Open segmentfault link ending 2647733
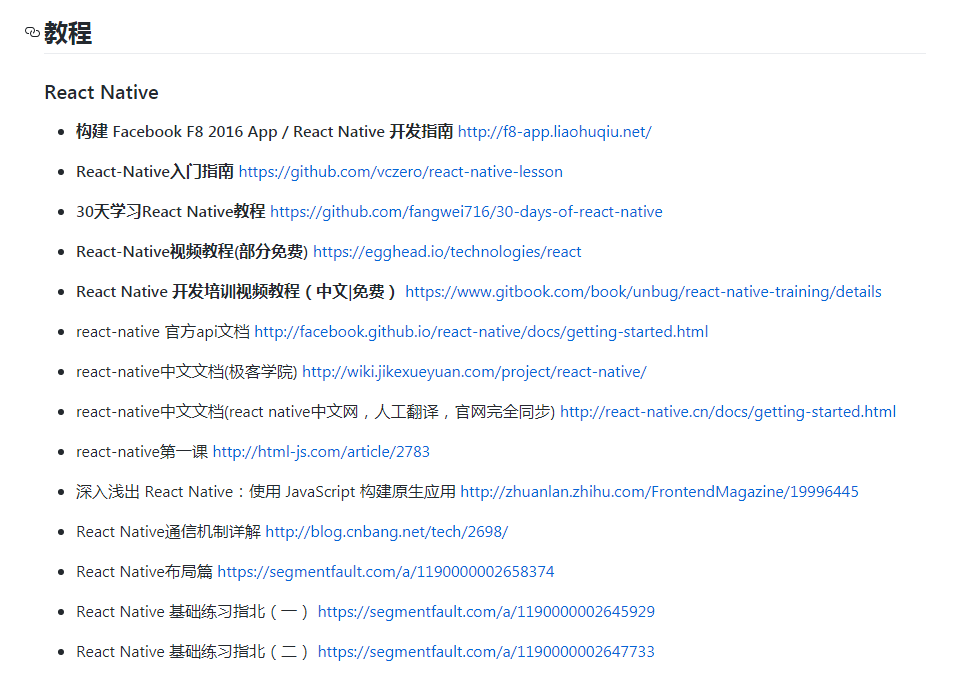 point(486,651)
